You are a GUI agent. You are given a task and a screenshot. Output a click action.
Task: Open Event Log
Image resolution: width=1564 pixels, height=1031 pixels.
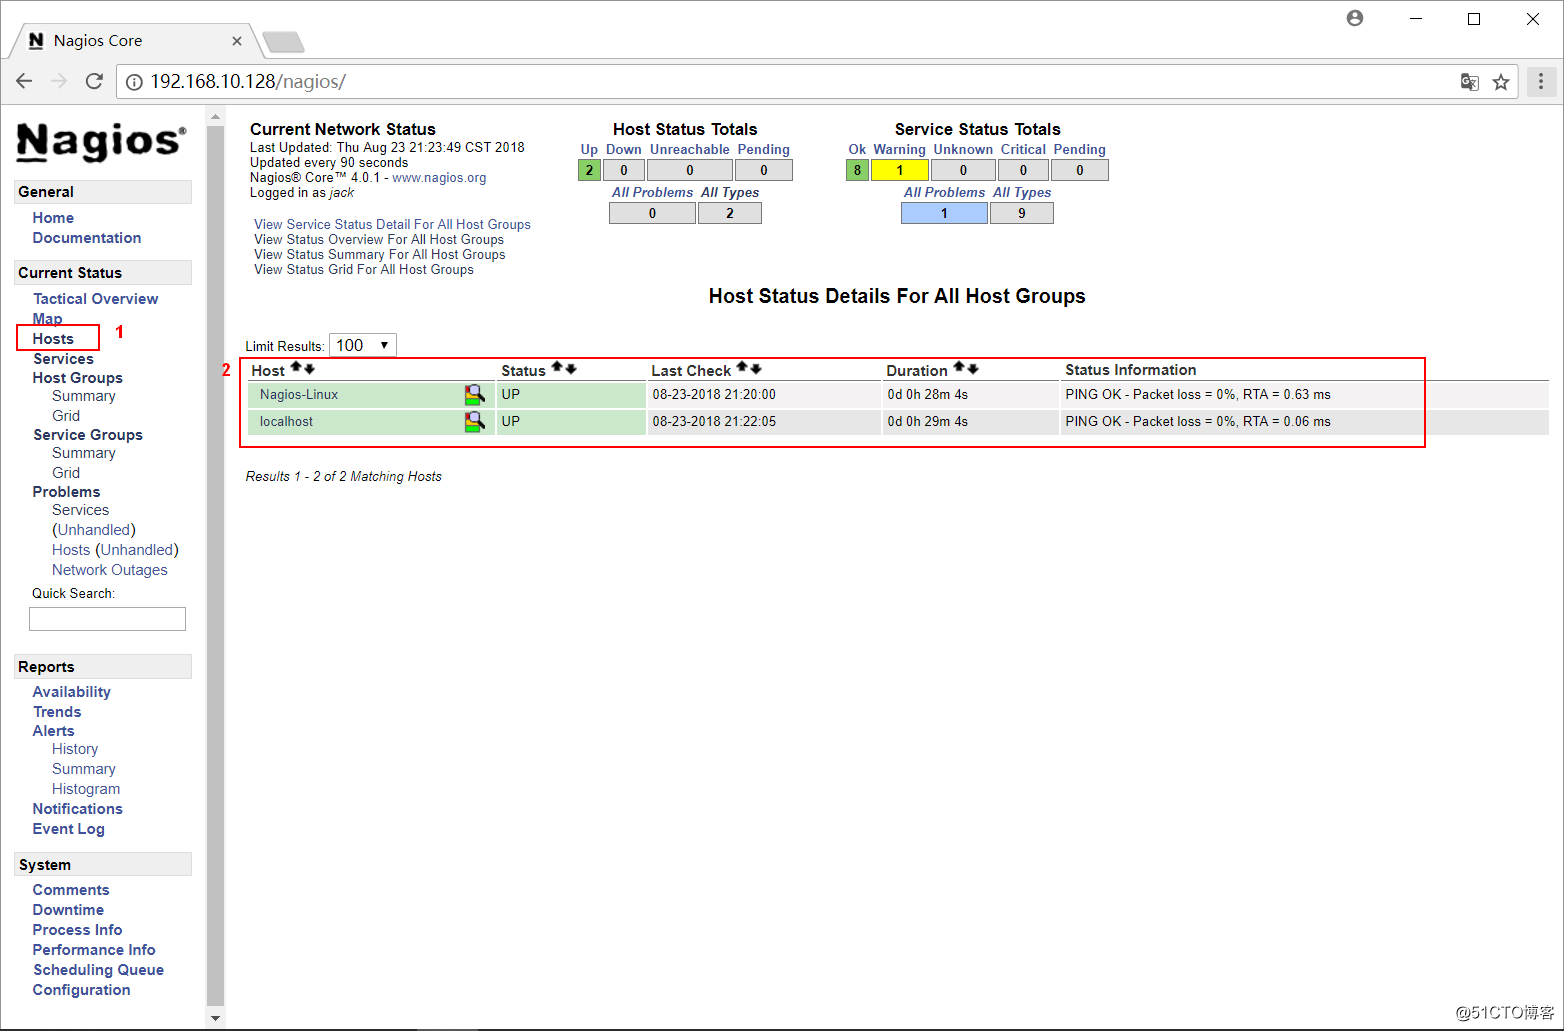pyautogui.click(x=68, y=829)
